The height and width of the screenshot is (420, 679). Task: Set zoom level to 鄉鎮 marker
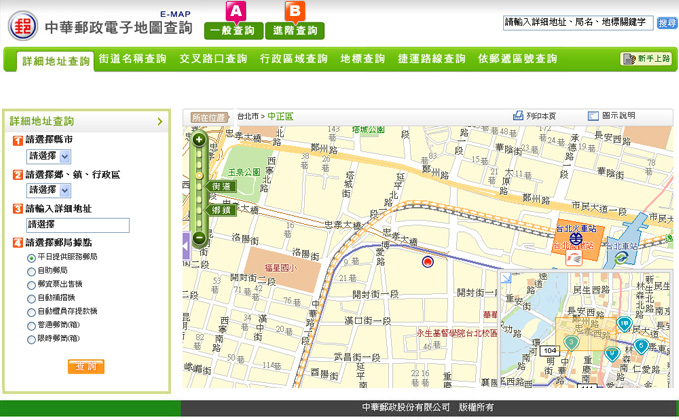[222, 210]
